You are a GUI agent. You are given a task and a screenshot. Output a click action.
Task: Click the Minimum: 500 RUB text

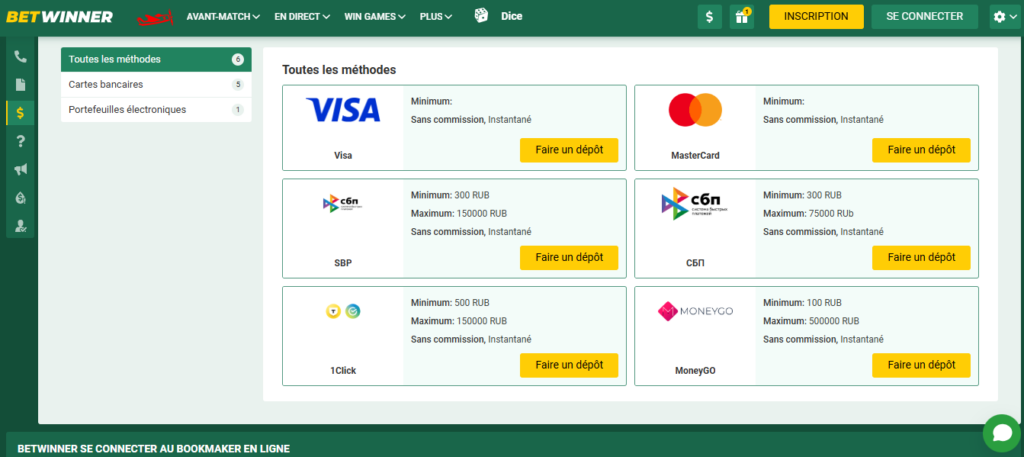[x=450, y=303]
